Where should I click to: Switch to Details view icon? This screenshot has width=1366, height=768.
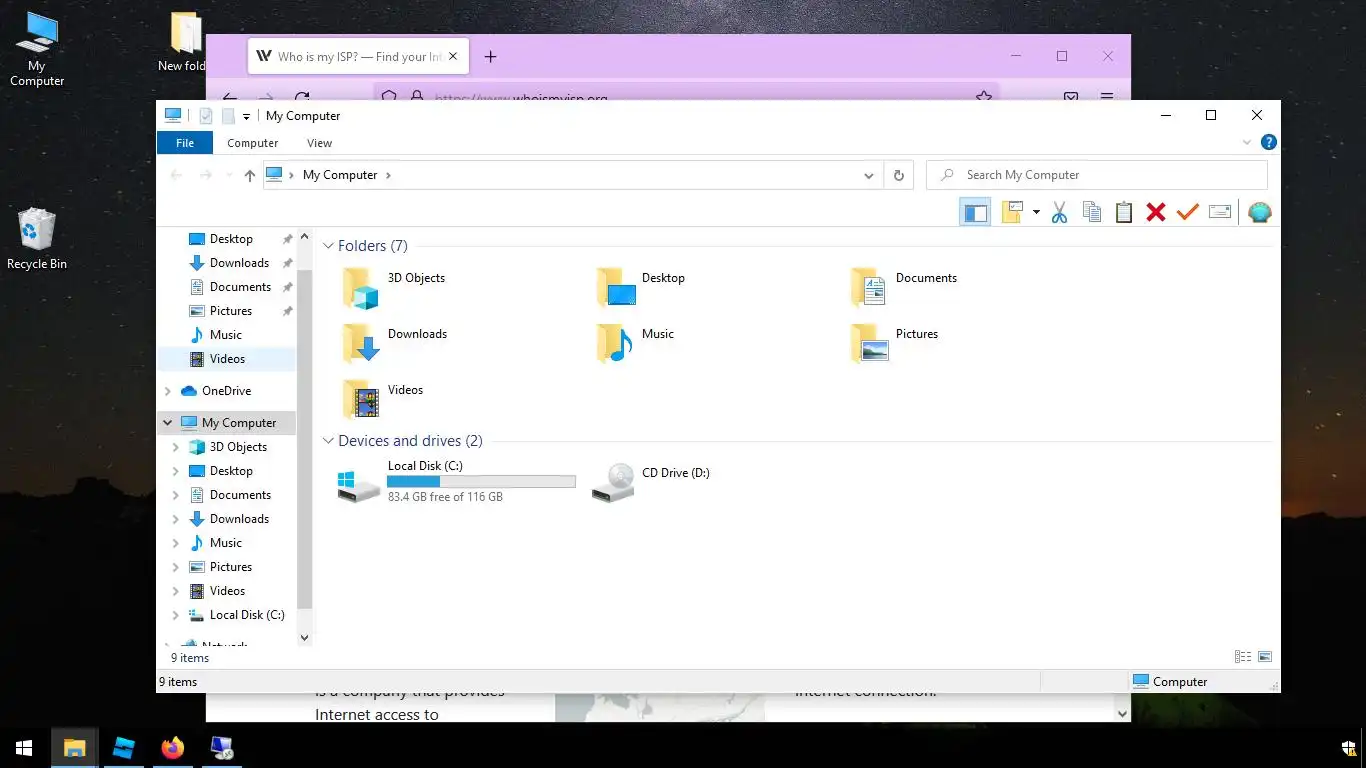tap(1243, 657)
